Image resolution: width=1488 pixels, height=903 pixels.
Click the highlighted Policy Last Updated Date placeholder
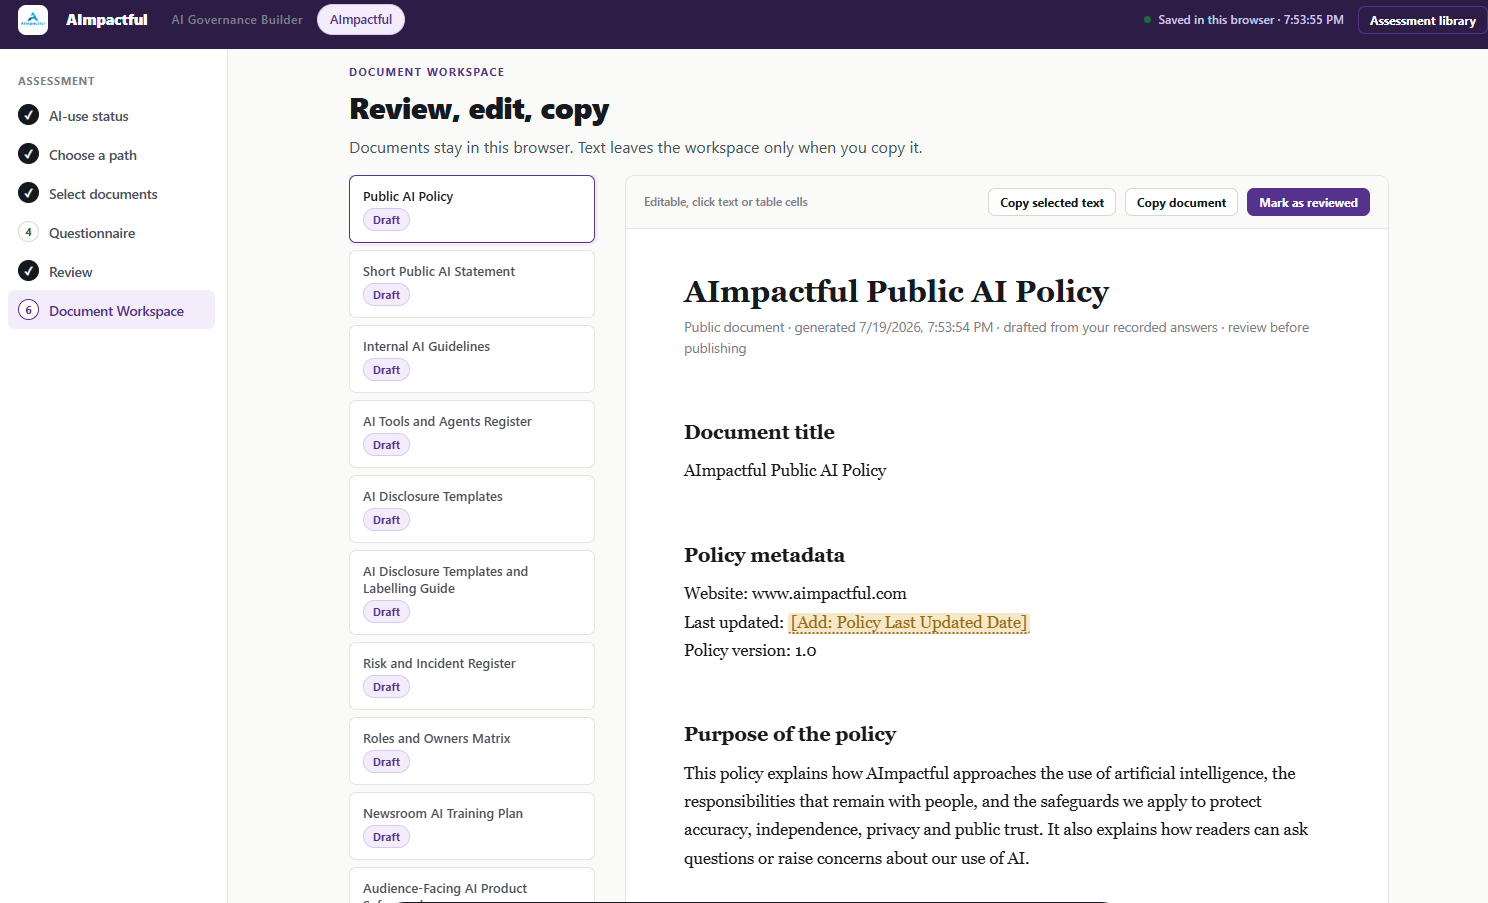point(909,622)
